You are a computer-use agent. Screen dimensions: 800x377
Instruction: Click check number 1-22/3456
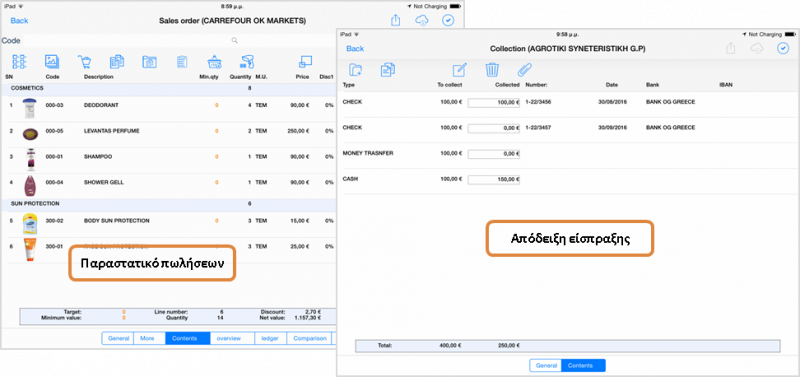click(x=538, y=102)
